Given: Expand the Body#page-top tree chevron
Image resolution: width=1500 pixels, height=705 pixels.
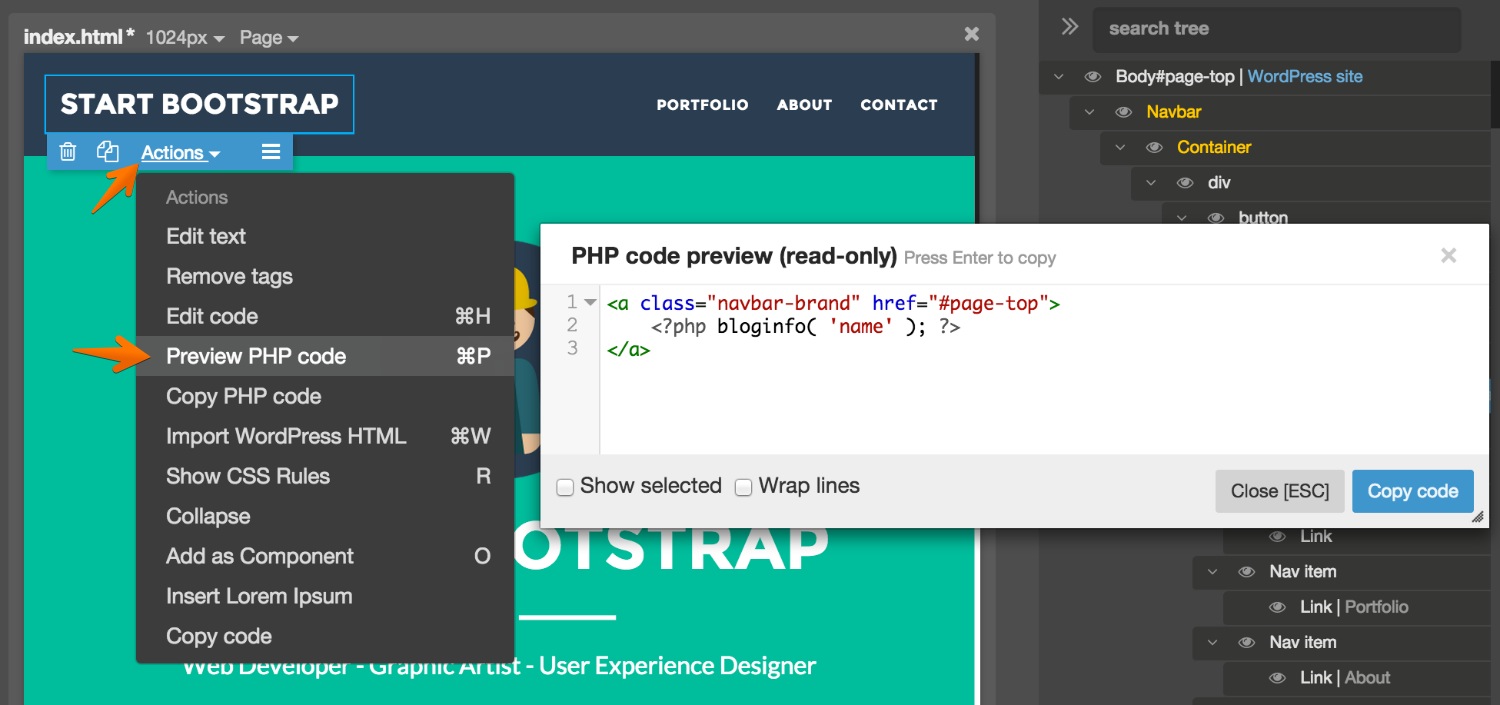Looking at the screenshot, I should point(1058,76).
